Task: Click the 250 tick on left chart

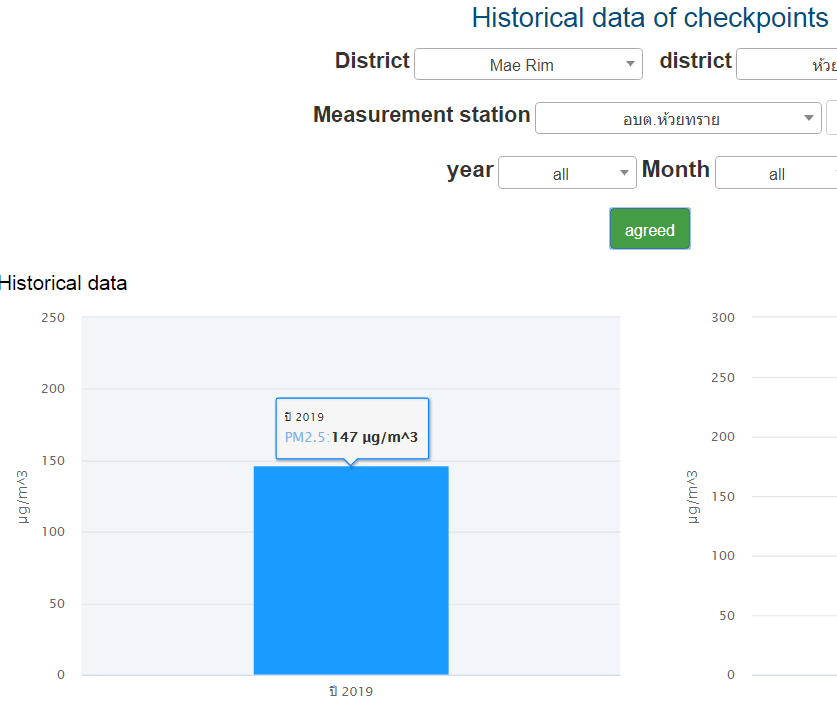Action: click(53, 318)
